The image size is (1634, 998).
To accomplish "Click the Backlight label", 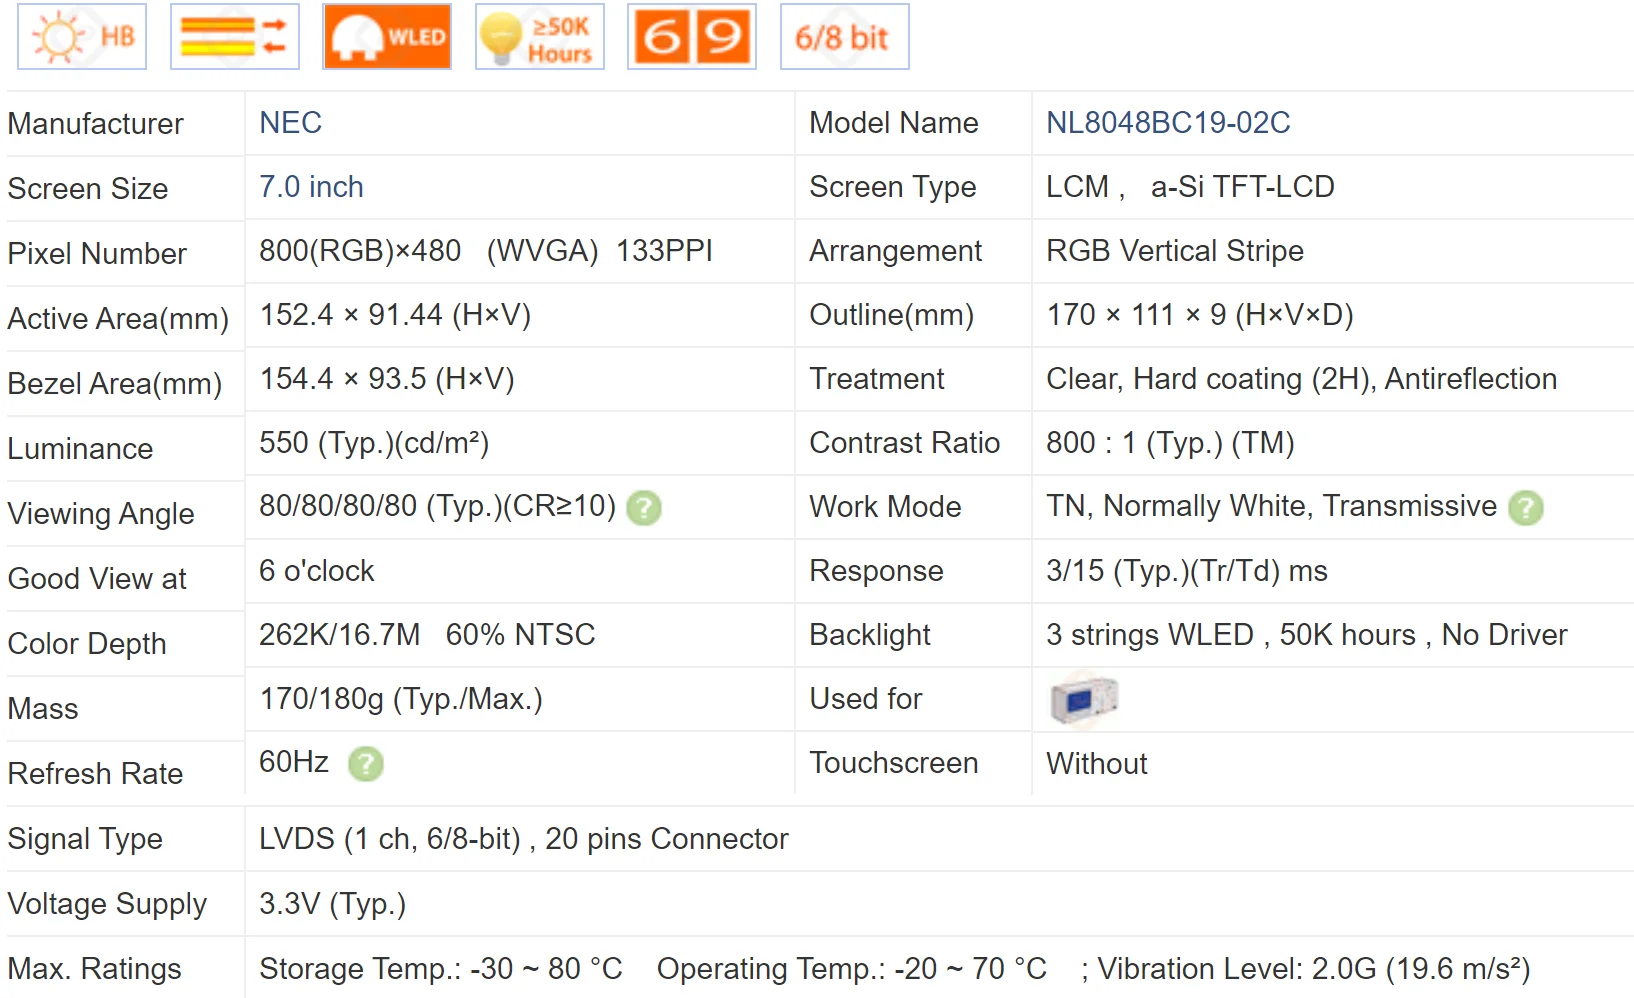I will pos(870,635).
